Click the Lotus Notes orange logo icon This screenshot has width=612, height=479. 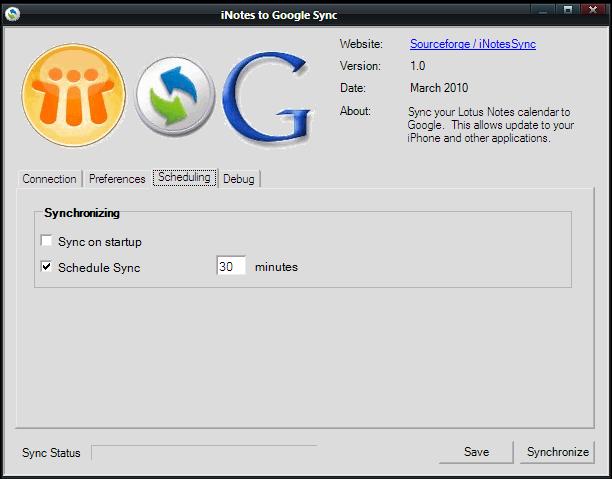(74, 95)
